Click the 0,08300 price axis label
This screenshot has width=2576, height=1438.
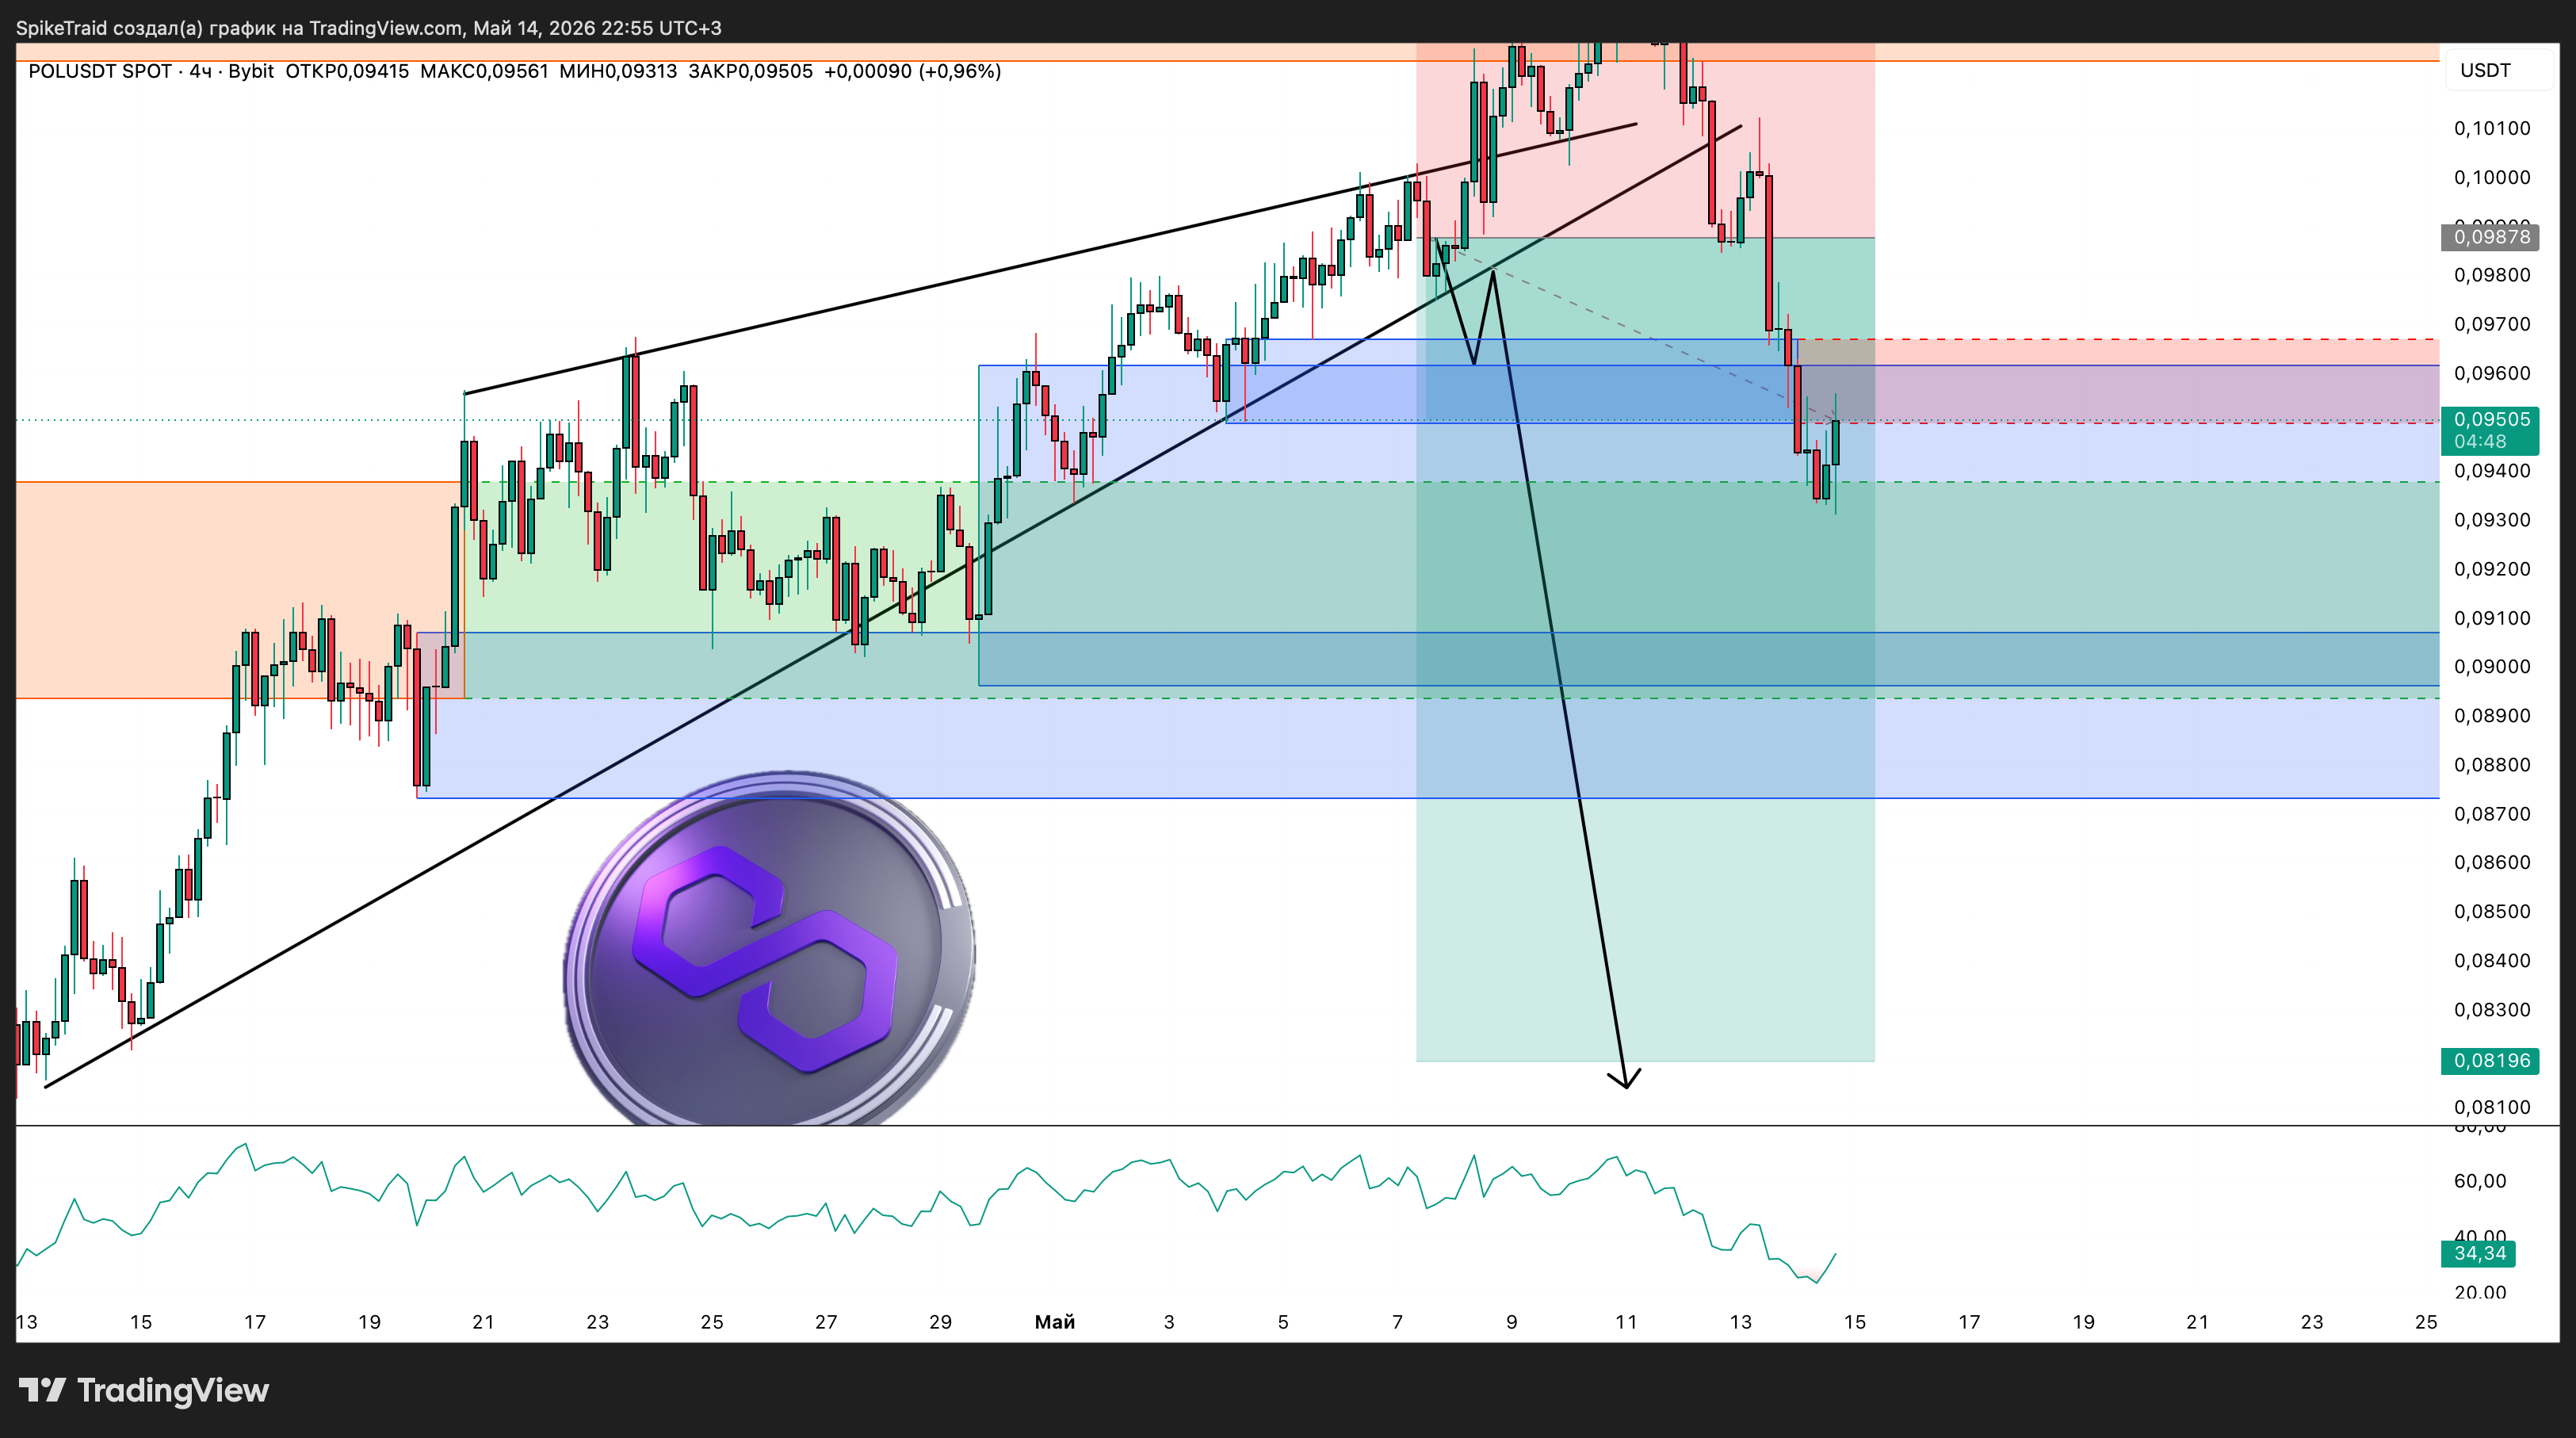pyautogui.click(x=2492, y=1009)
